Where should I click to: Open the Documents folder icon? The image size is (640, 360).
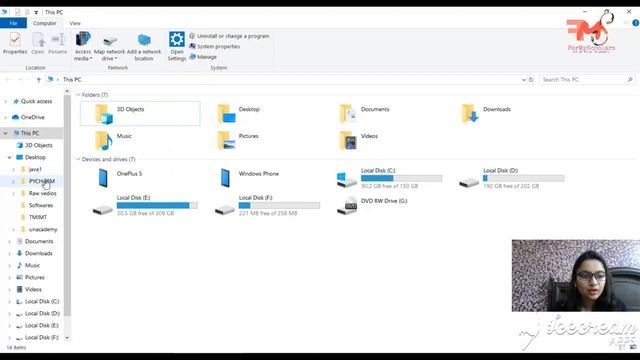[x=348, y=113]
